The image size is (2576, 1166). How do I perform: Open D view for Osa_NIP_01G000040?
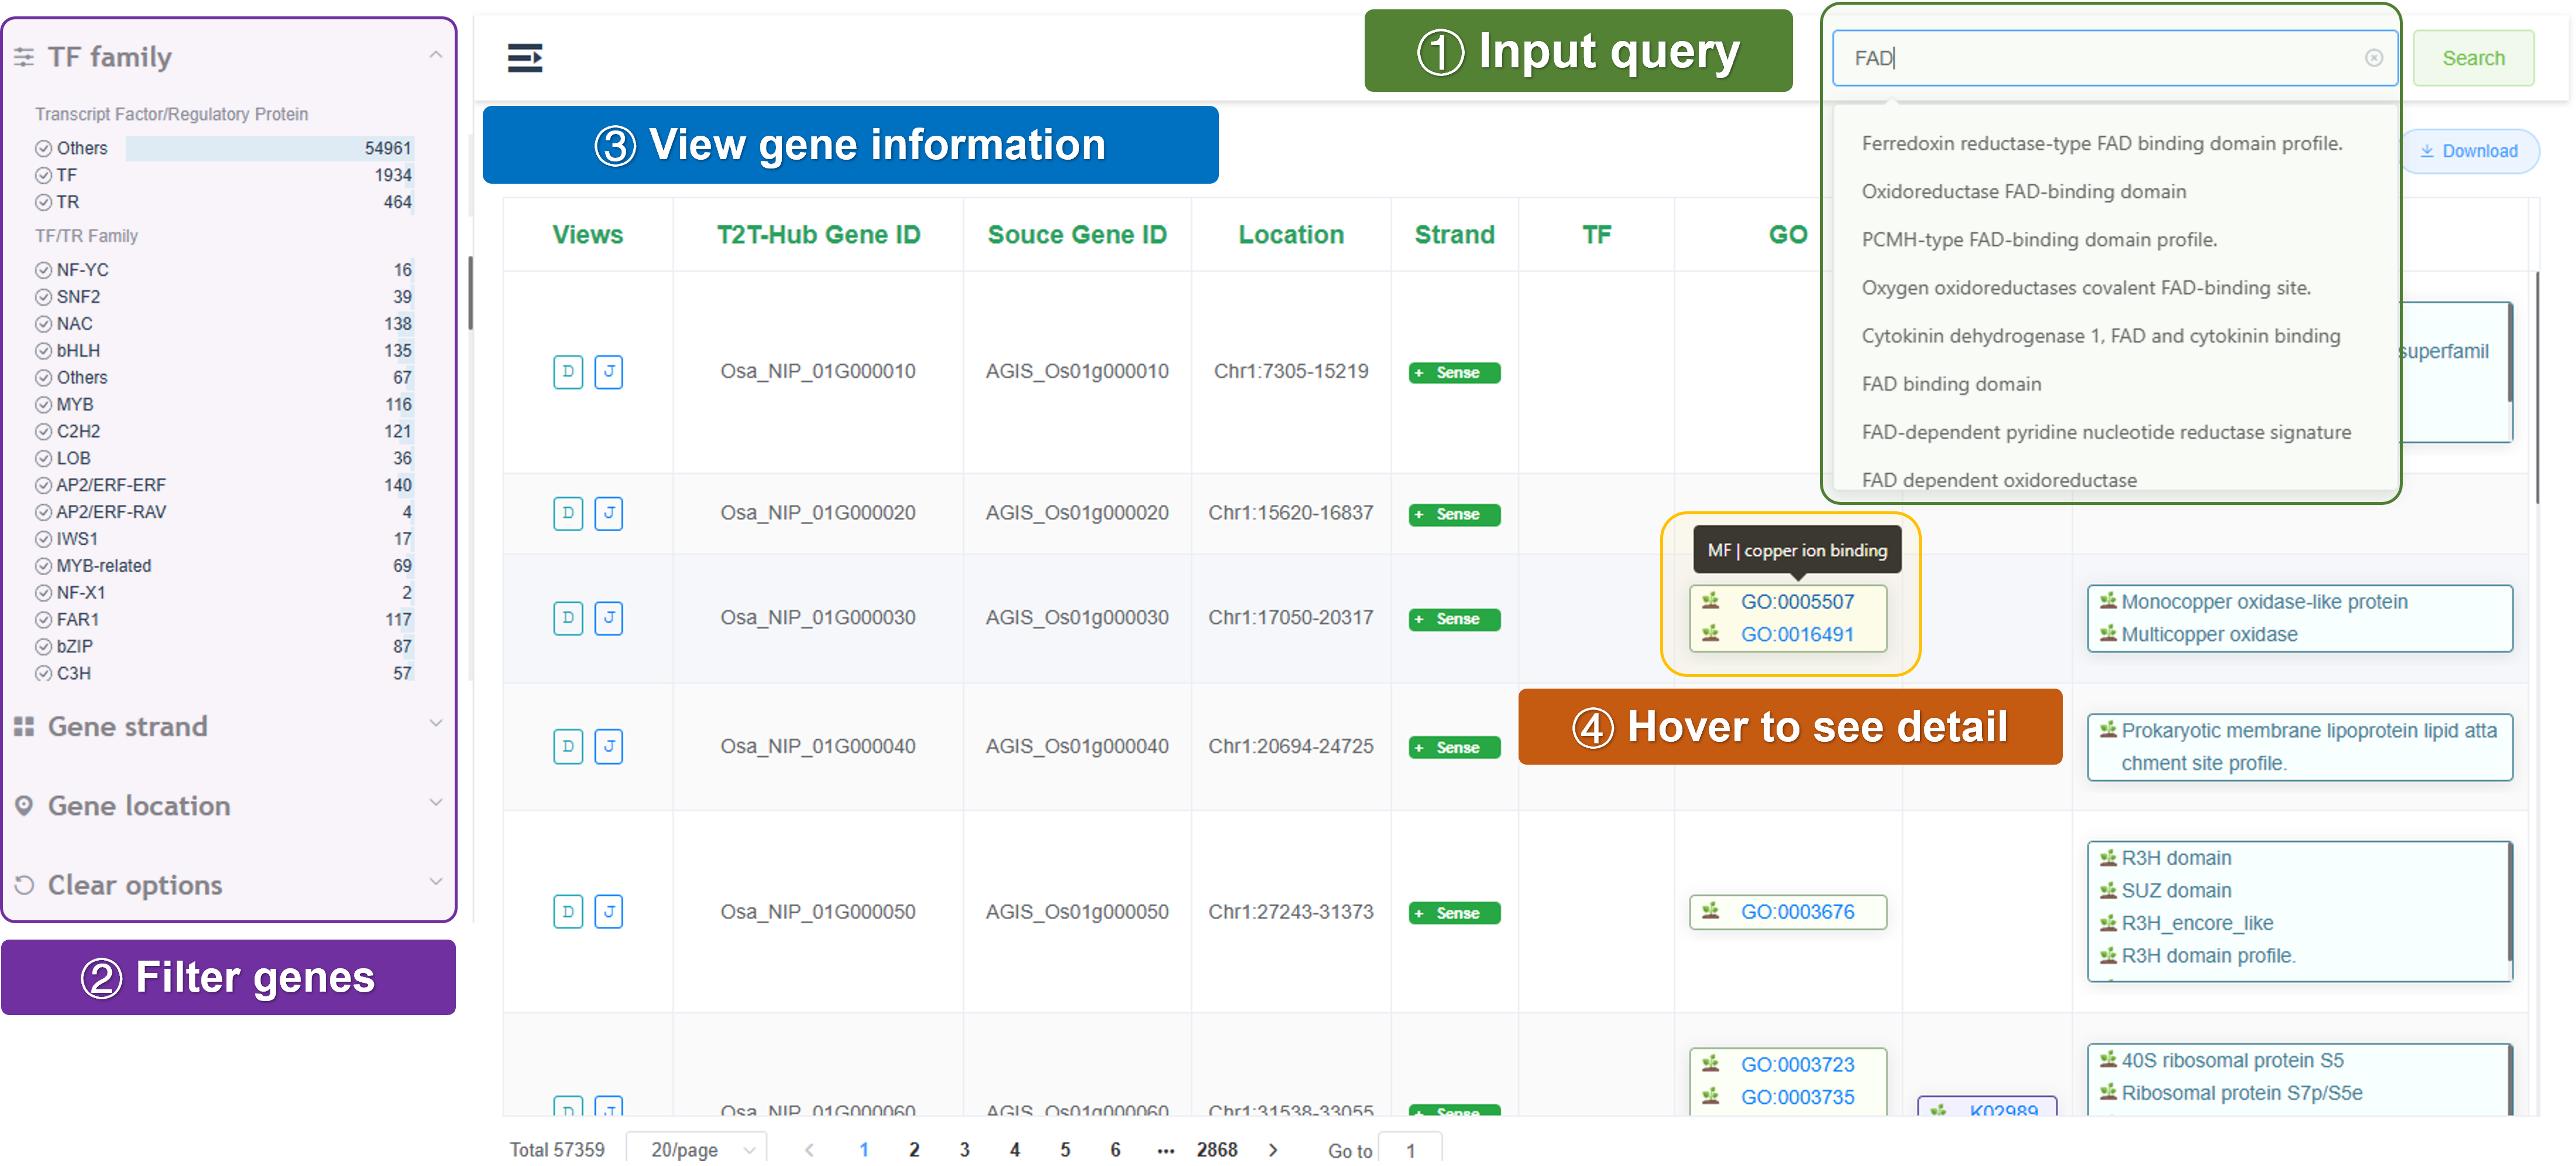coord(567,746)
